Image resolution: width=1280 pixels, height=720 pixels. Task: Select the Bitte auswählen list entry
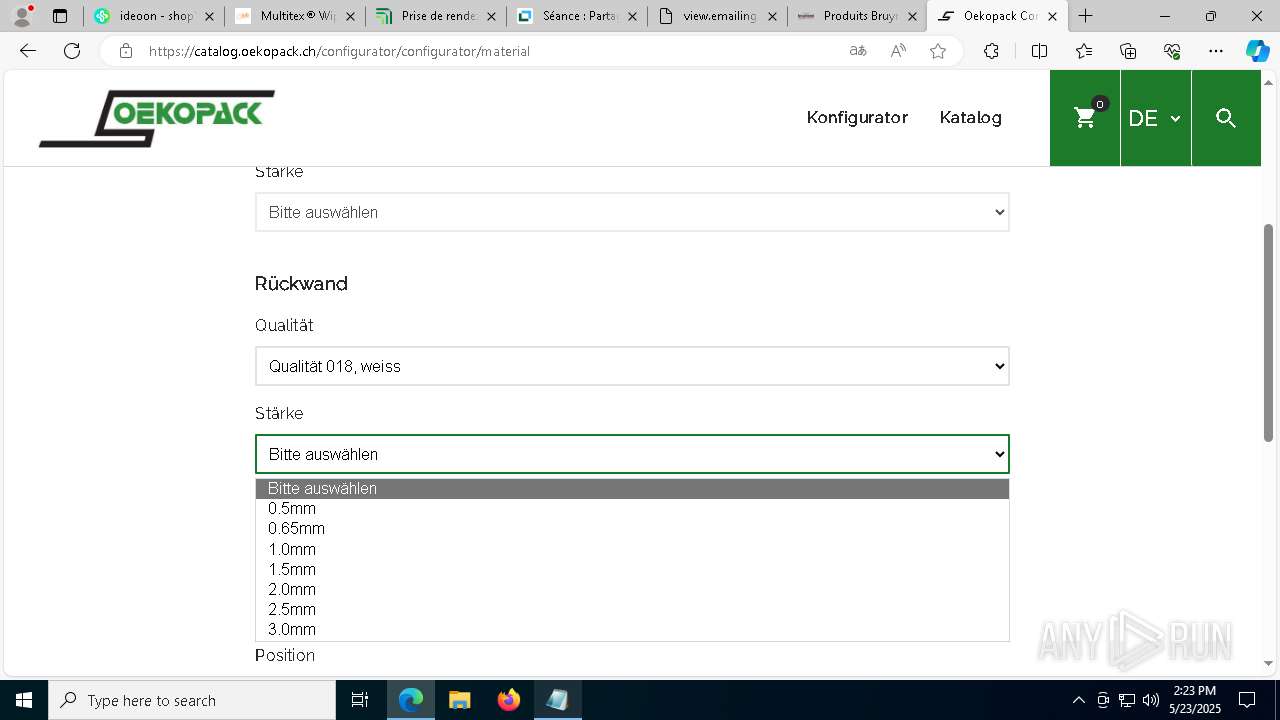(x=632, y=489)
